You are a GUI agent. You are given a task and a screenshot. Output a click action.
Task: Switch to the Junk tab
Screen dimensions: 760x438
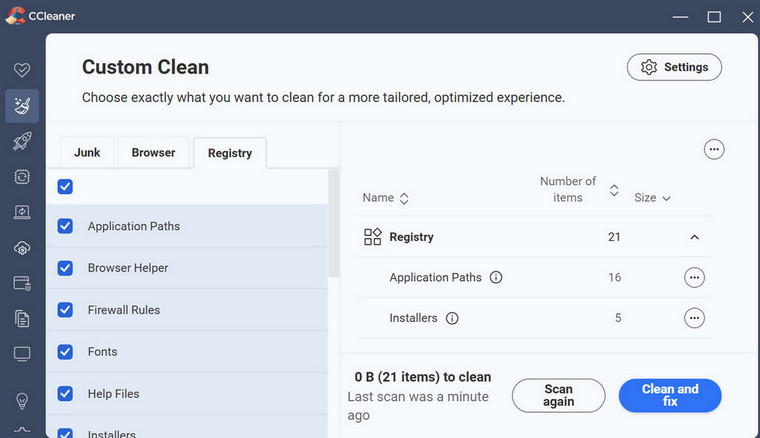[x=87, y=153]
